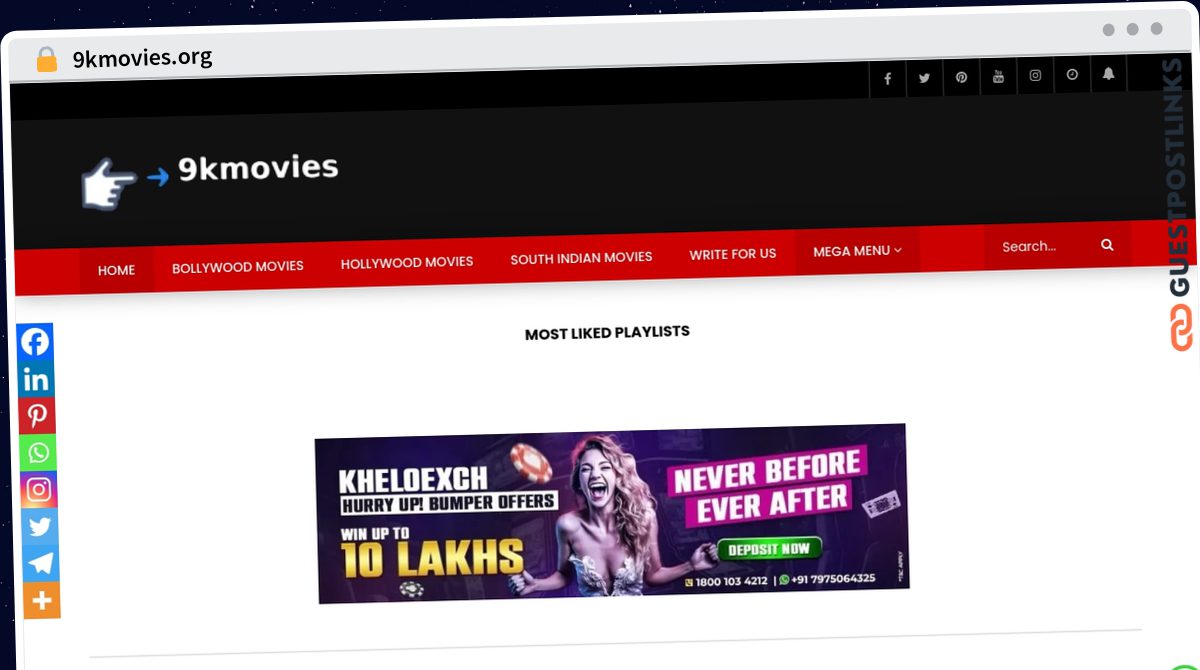Expand the Mega Menu dropdown

[857, 251]
